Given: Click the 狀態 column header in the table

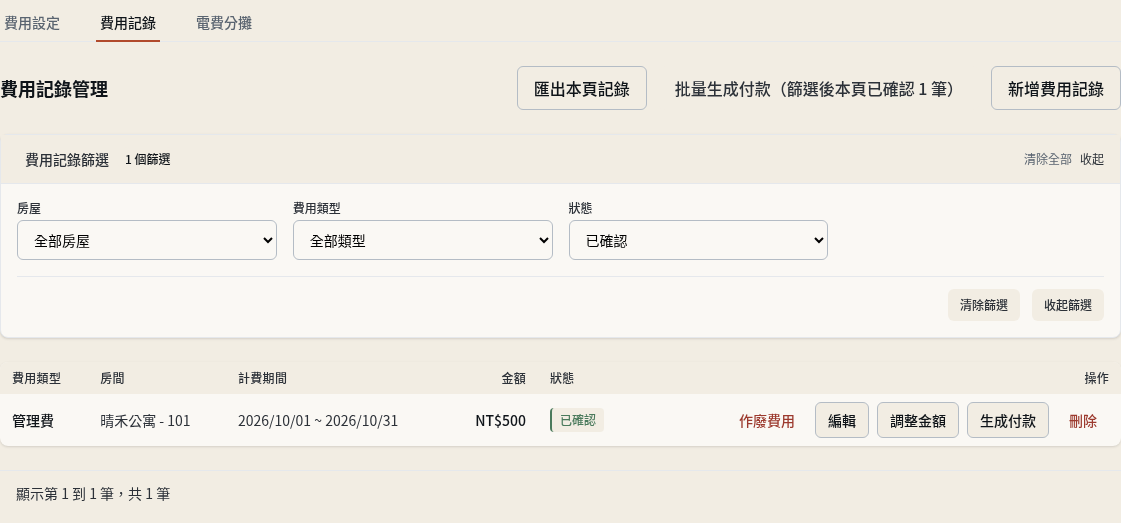Looking at the screenshot, I should point(562,378).
